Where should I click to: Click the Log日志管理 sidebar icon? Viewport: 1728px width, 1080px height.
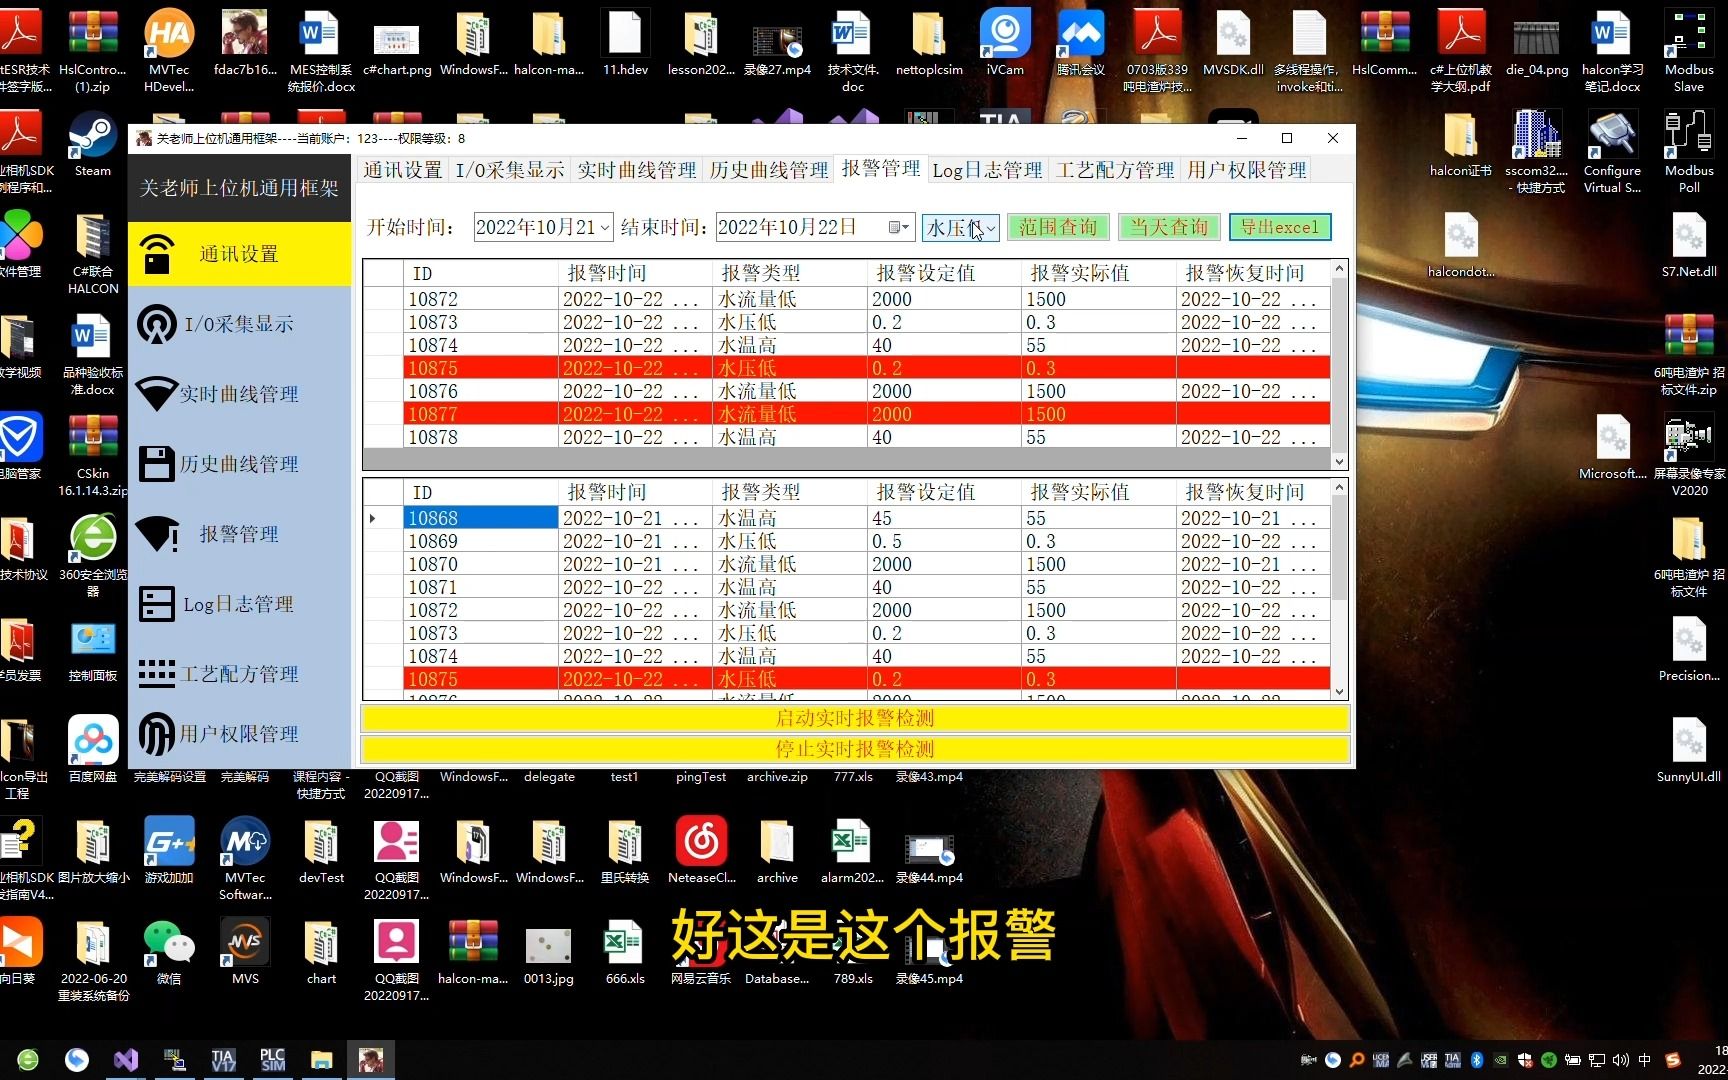(157, 604)
